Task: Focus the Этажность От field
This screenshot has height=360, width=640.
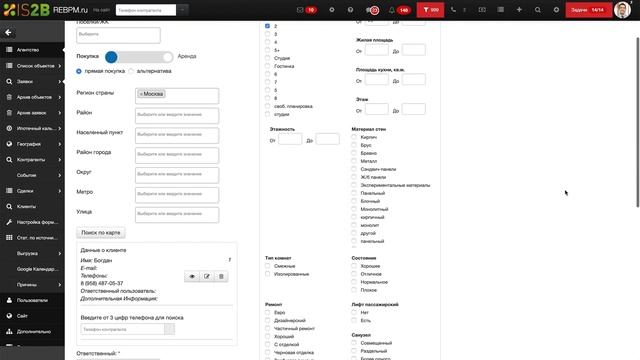Action: (290, 139)
